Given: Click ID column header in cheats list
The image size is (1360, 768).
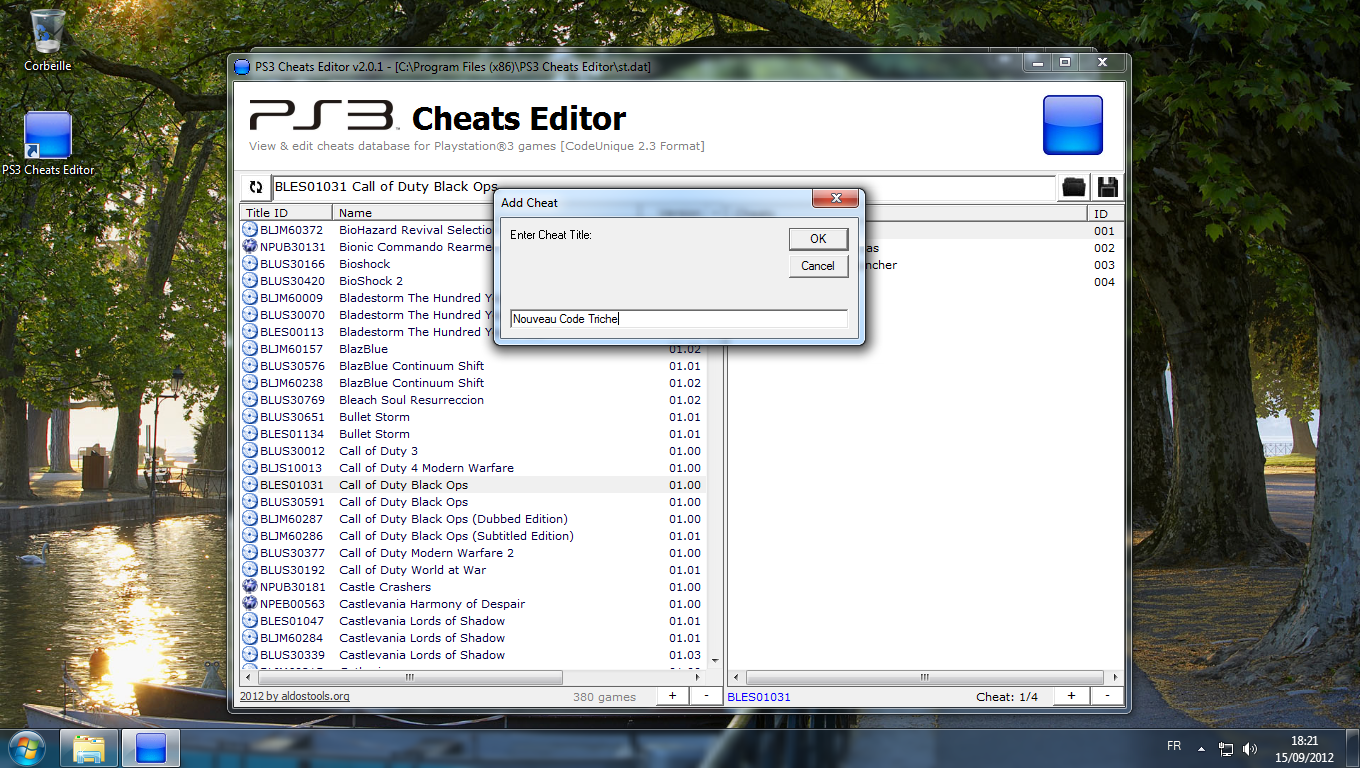Looking at the screenshot, I should tap(1105, 213).
